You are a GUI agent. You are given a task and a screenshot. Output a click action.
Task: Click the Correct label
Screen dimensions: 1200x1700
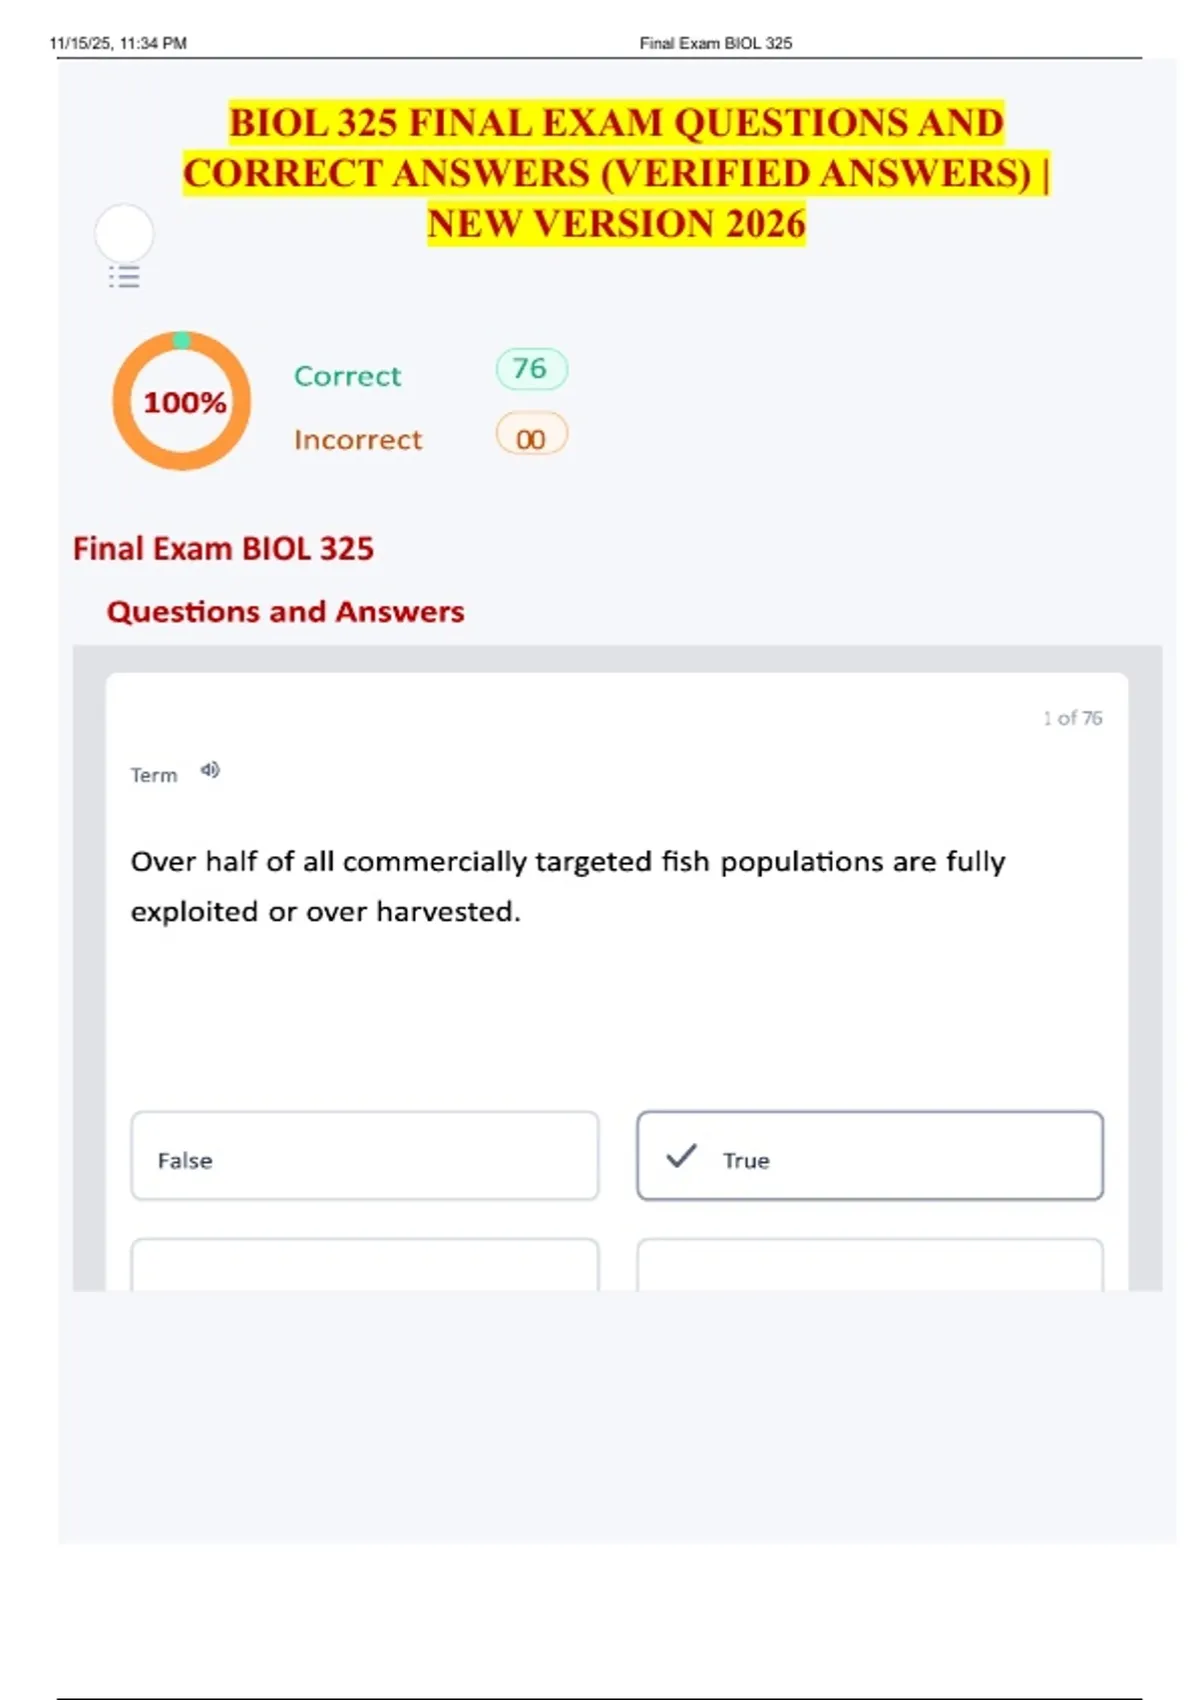(347, 376)
